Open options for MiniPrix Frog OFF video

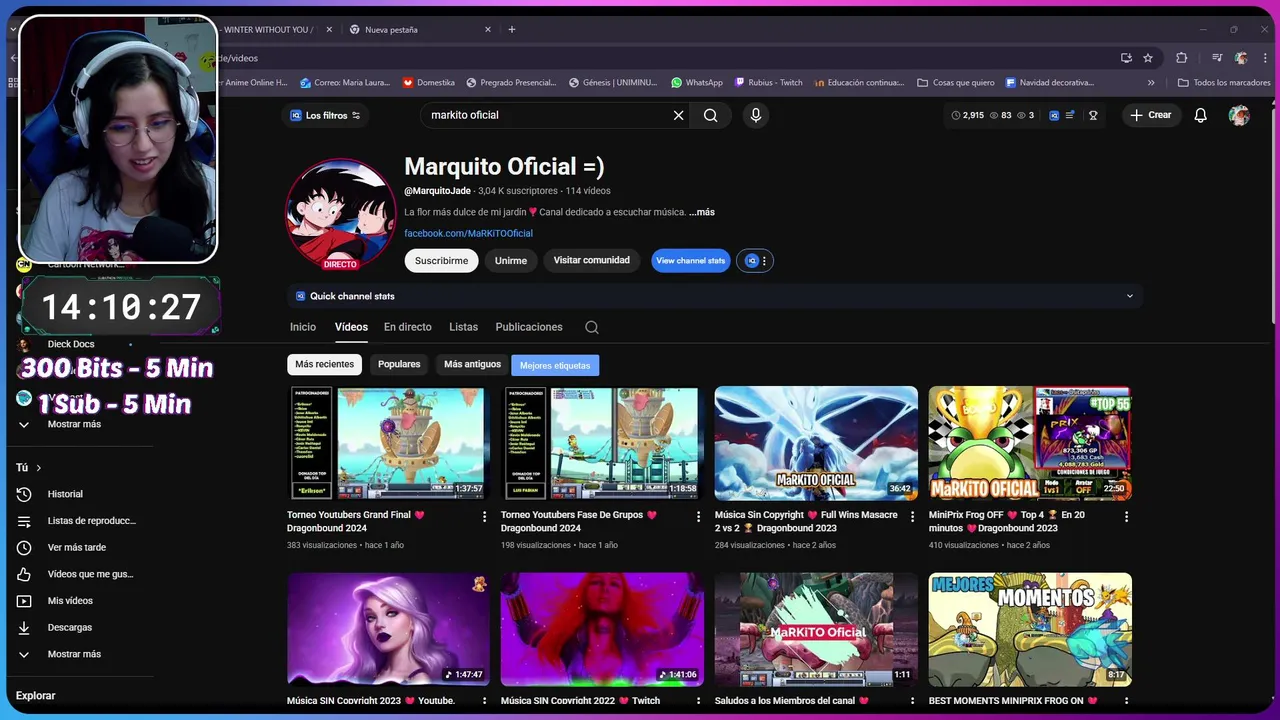pyautogui.click(x=1126, y=516)
